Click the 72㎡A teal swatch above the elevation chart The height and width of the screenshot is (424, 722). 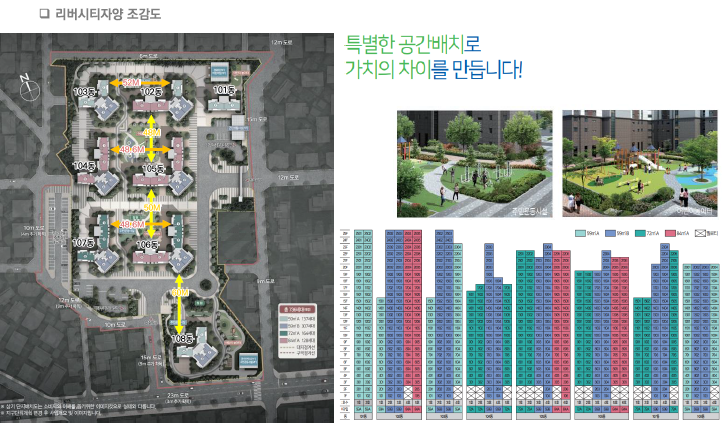coord(640,234)
